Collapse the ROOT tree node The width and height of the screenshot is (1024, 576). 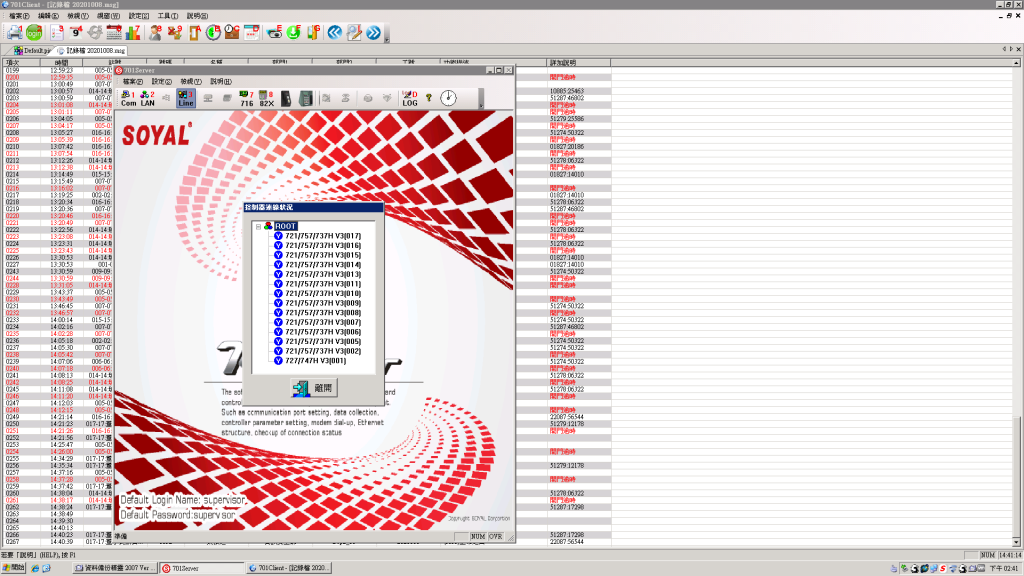259,227
